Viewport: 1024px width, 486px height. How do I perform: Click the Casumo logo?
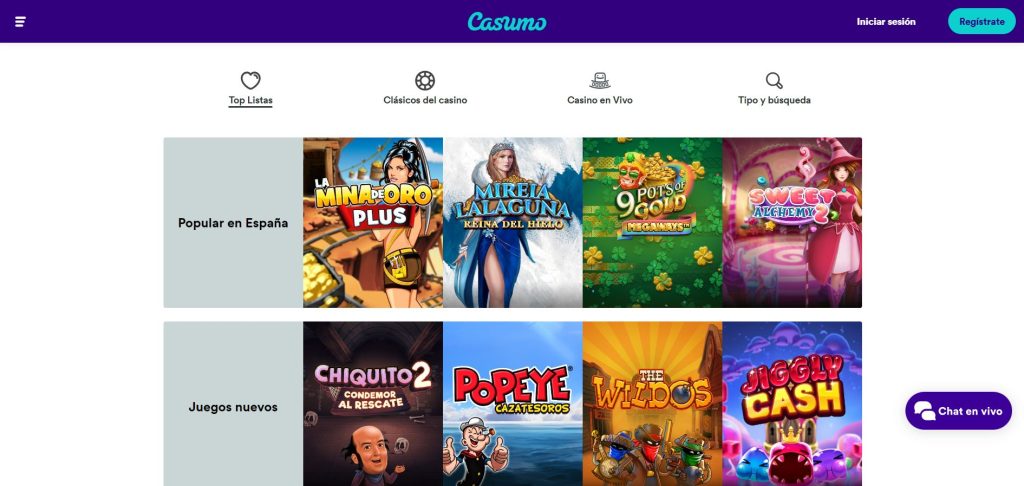point(507,22)
